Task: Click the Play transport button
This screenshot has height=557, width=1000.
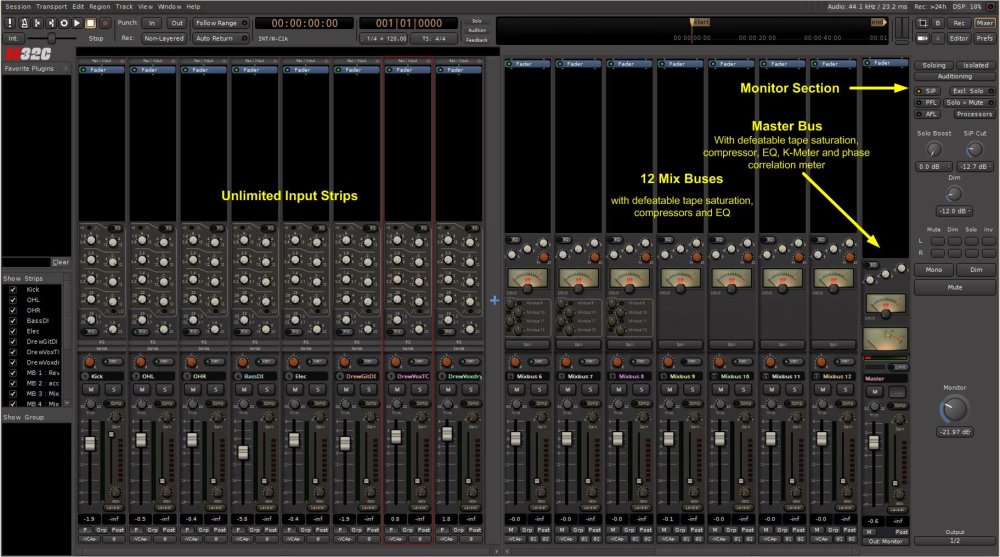Action: [77, 22]
